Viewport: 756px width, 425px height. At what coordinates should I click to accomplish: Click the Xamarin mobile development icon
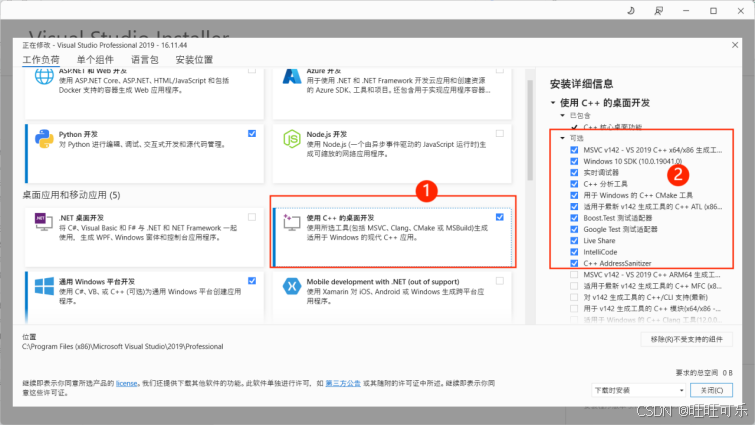pyautogui.click(x=292, y=286)
